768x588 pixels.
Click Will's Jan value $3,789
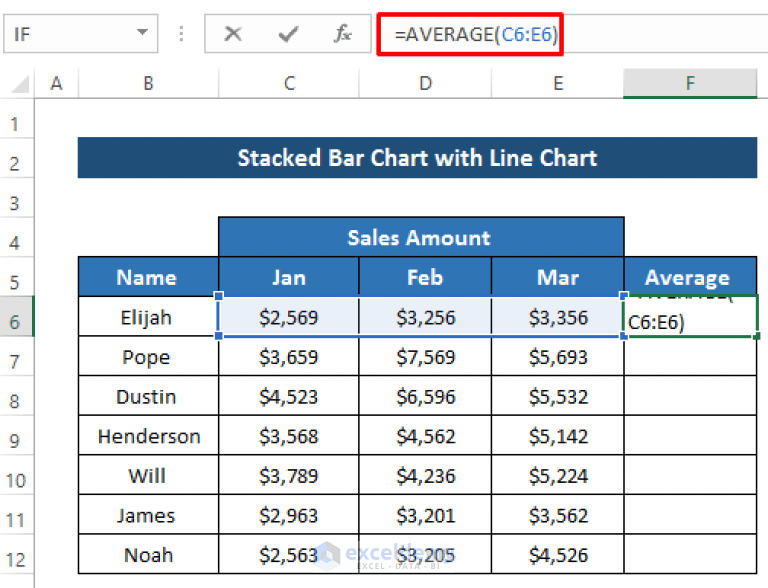[289, 475]
